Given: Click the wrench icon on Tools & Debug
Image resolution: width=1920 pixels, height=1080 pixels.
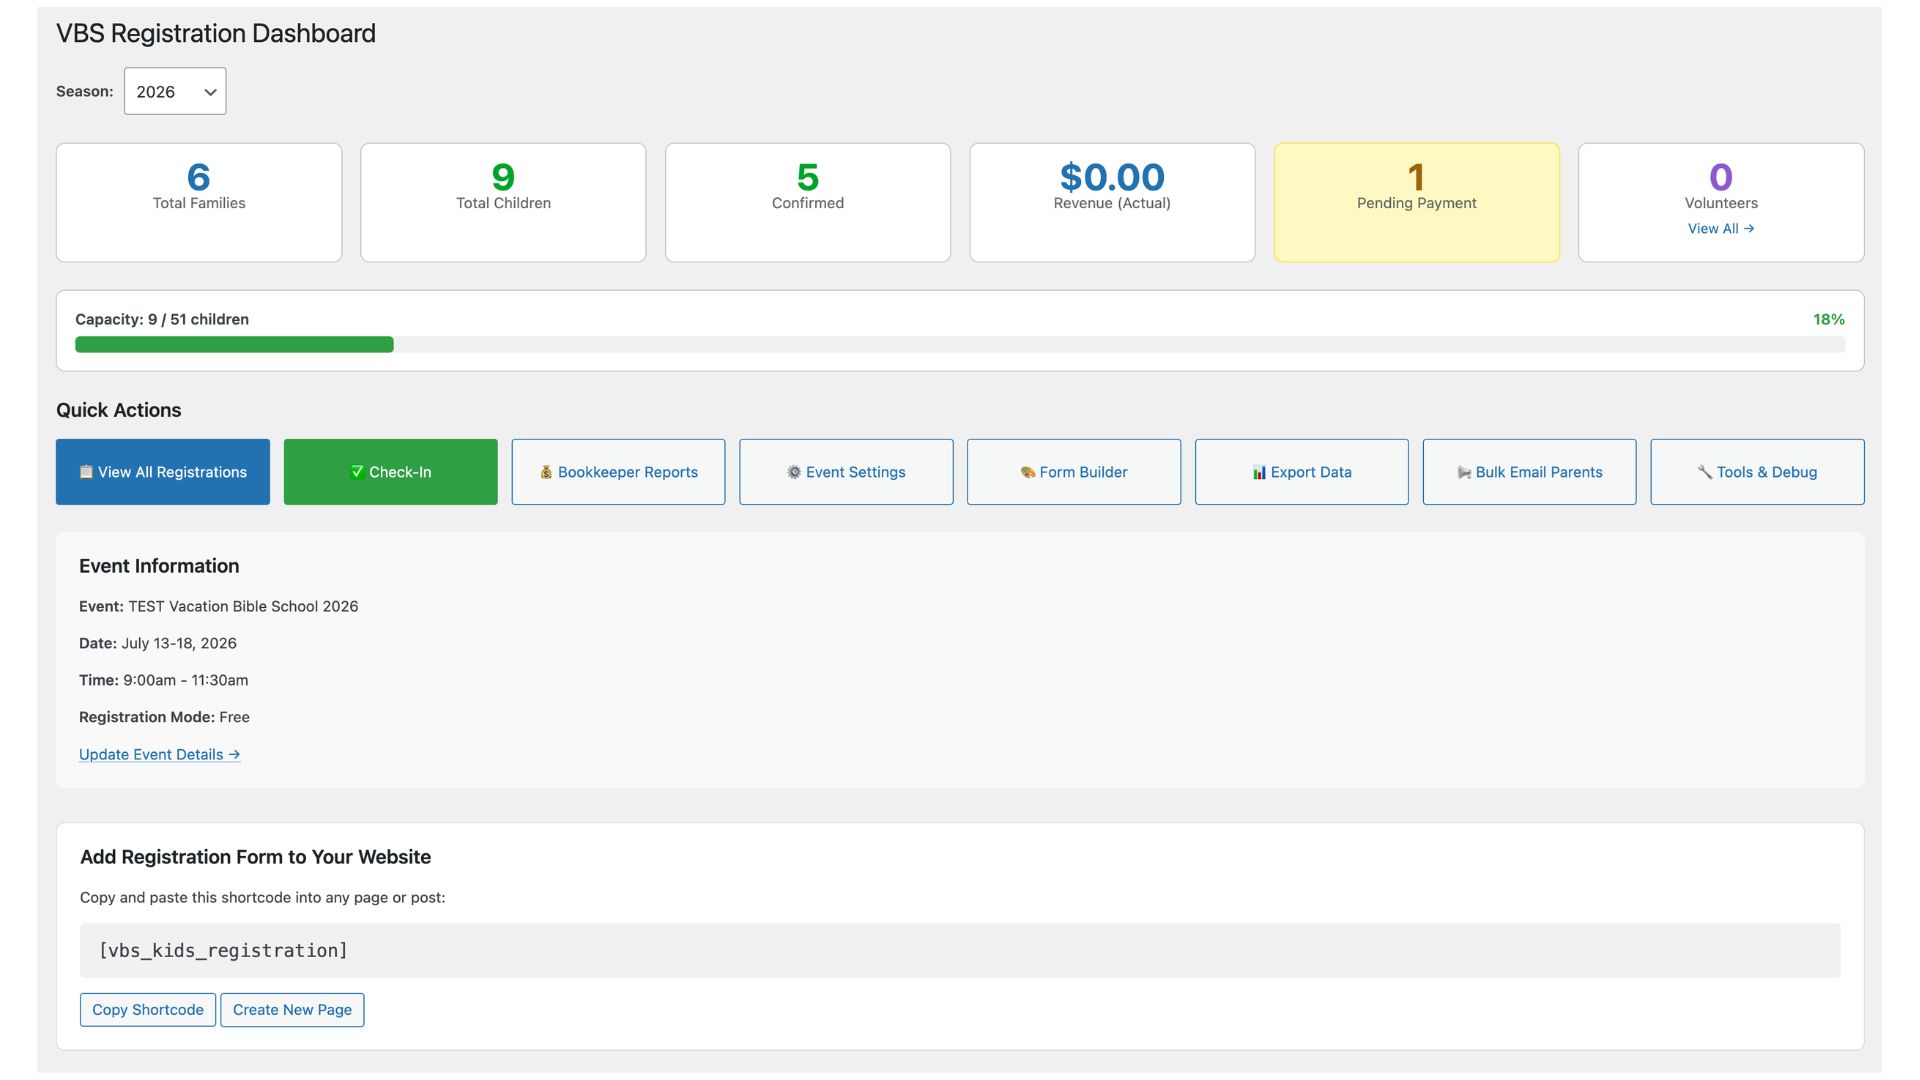Looking at the screenshot, I should pos(1705,472).
